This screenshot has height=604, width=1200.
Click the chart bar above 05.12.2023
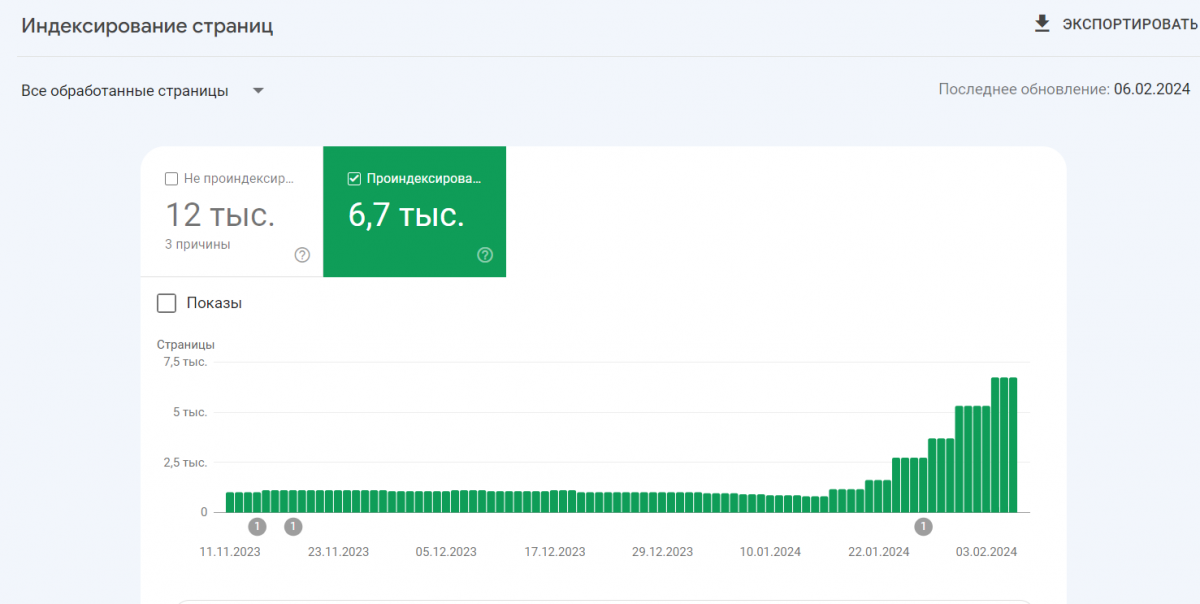446,501
